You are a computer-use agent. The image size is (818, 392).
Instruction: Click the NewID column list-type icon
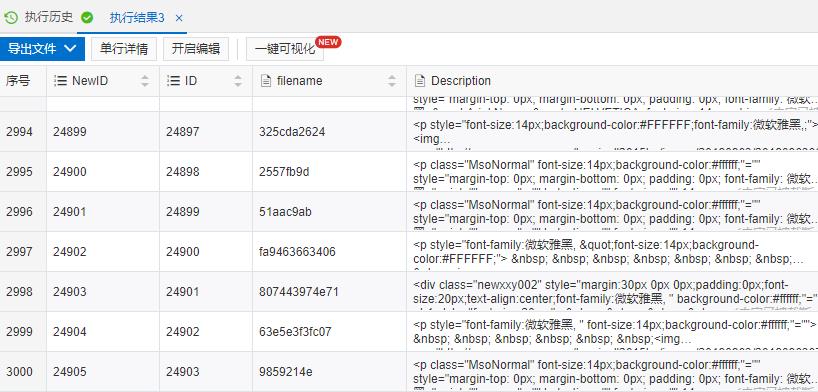pyautogui.click(x=61, y=81)
